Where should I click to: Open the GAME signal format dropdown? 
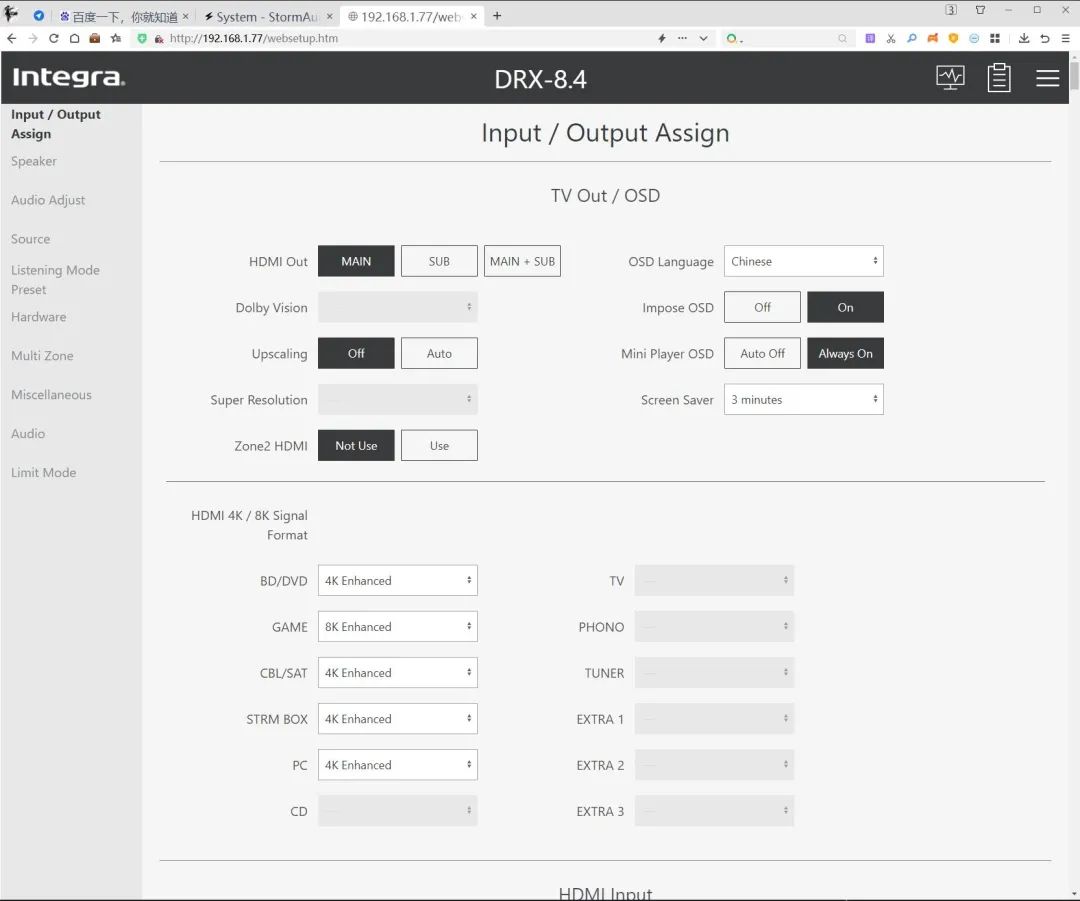coord(397,627)
